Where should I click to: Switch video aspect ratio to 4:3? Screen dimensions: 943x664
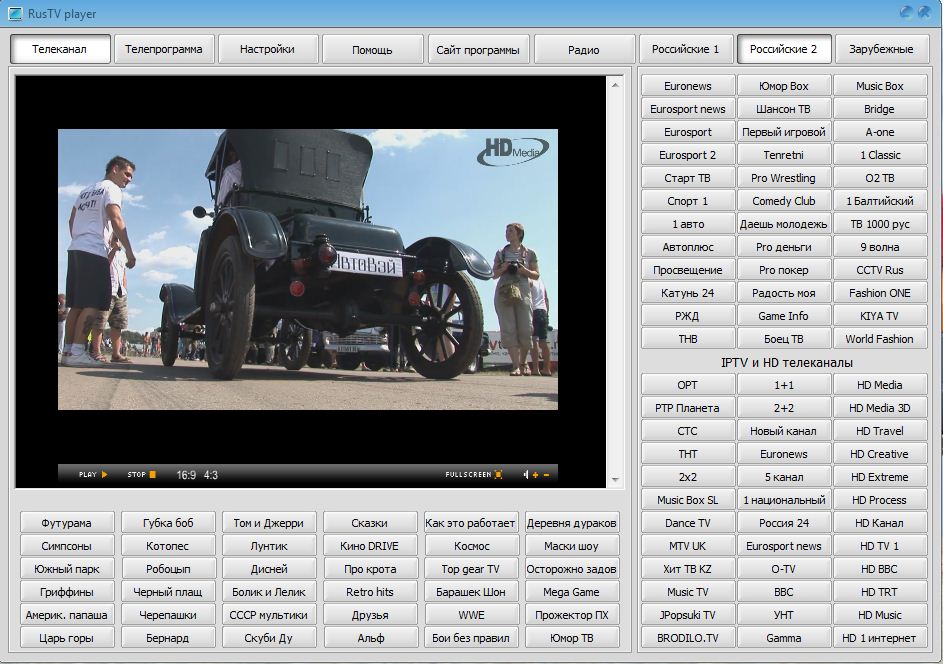pyautogui.click(x=211, y=475)
